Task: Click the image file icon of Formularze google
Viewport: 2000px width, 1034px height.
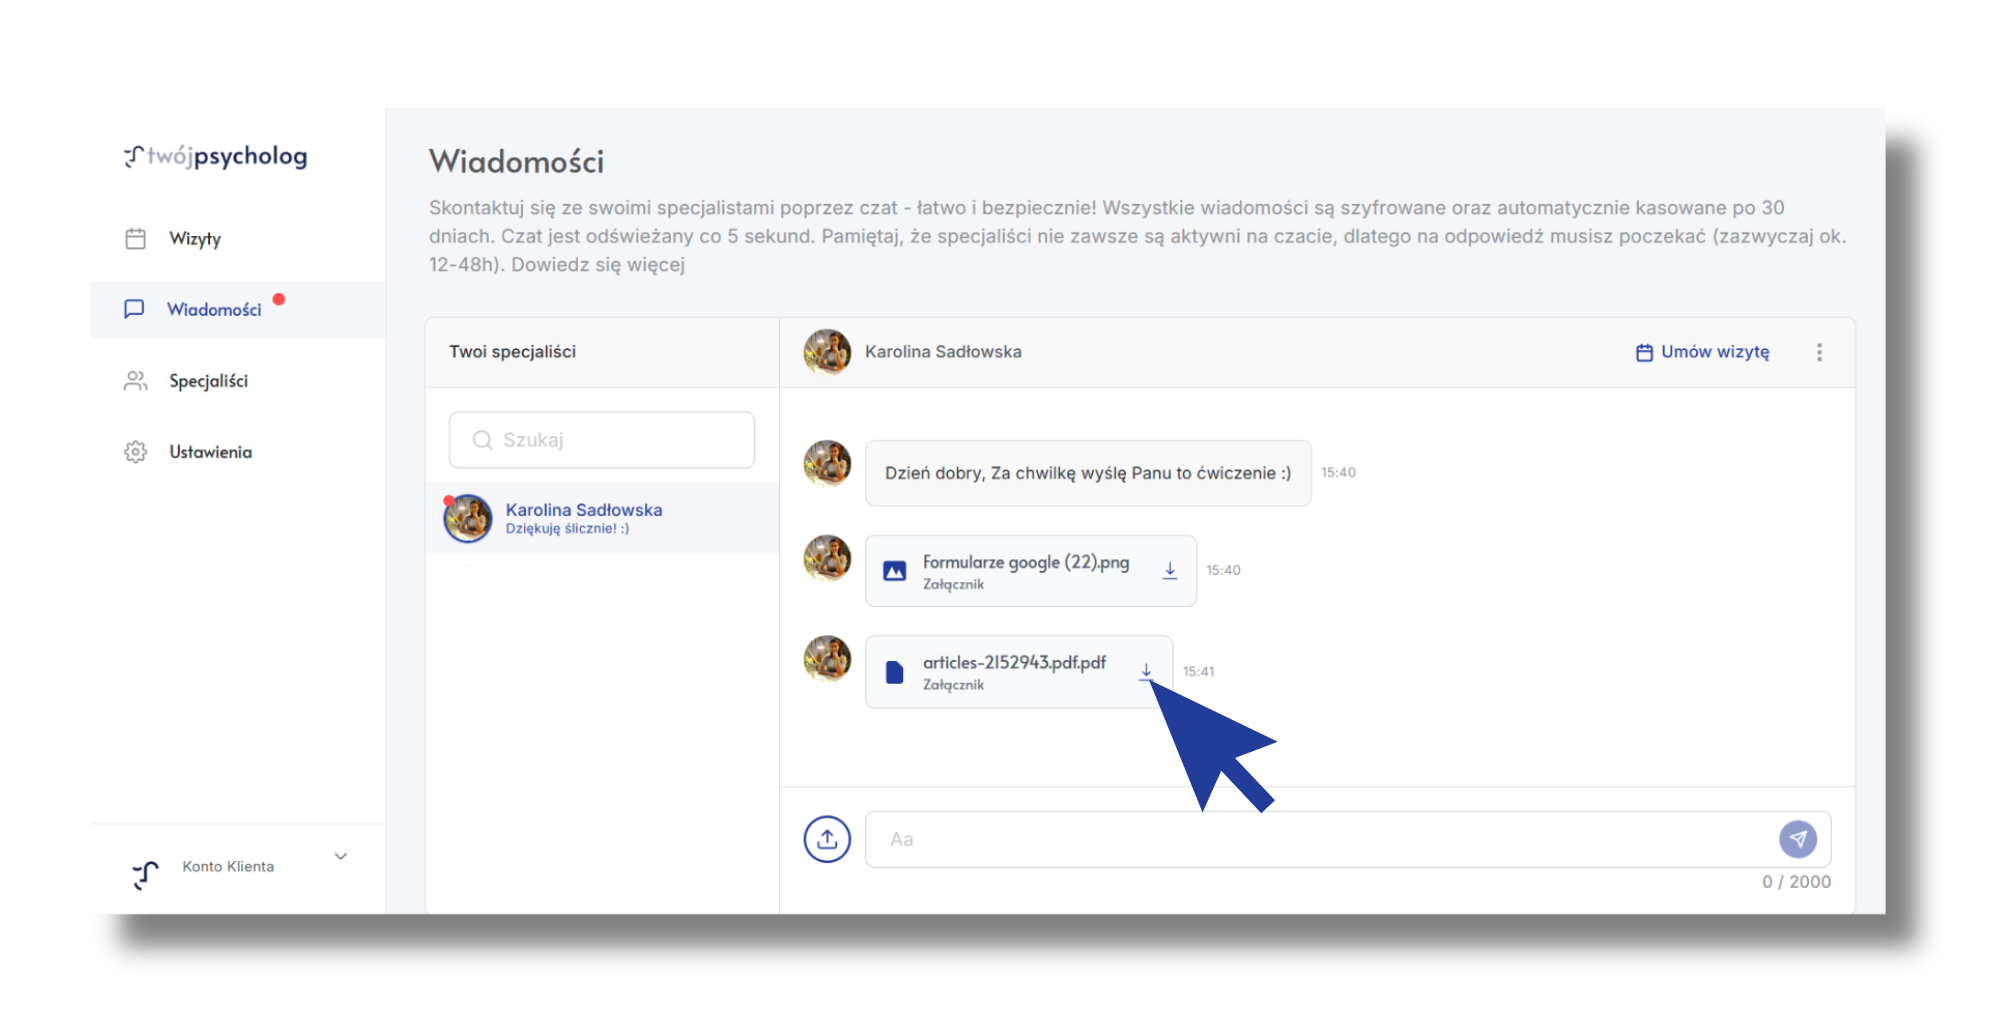Action: point(895,571)
